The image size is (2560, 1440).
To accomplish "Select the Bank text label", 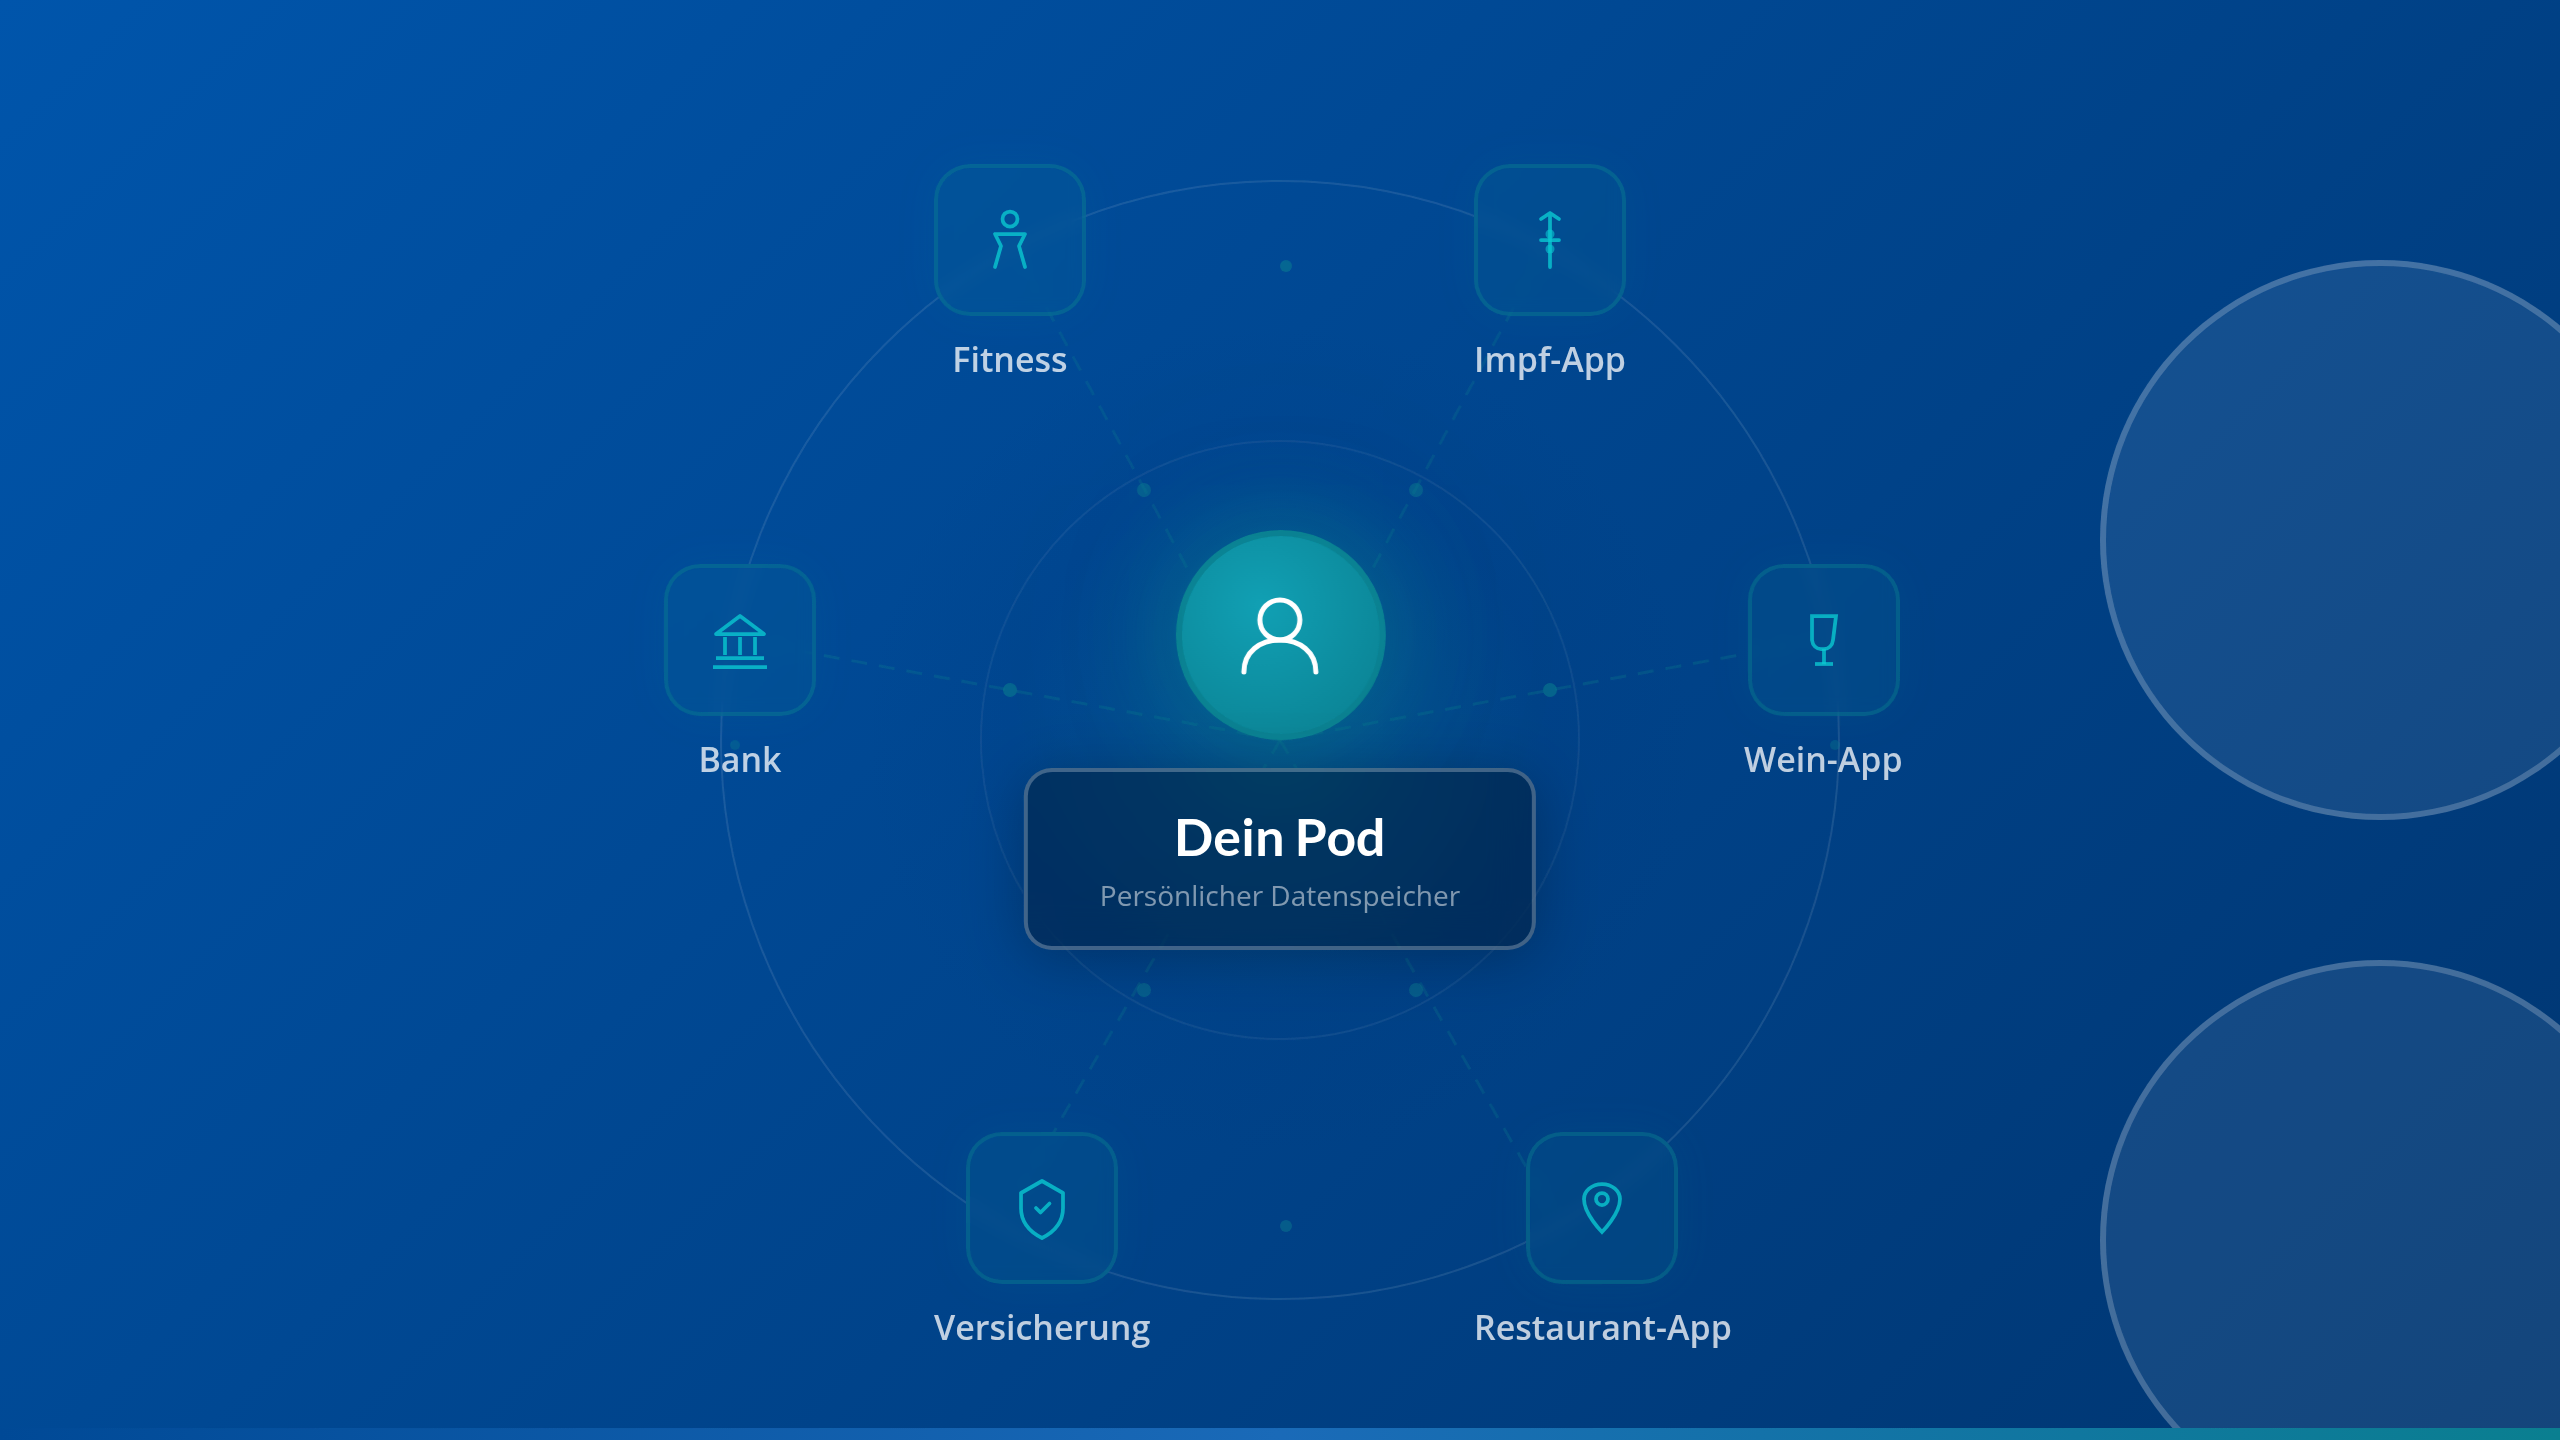I will click(x=739, y=760).
